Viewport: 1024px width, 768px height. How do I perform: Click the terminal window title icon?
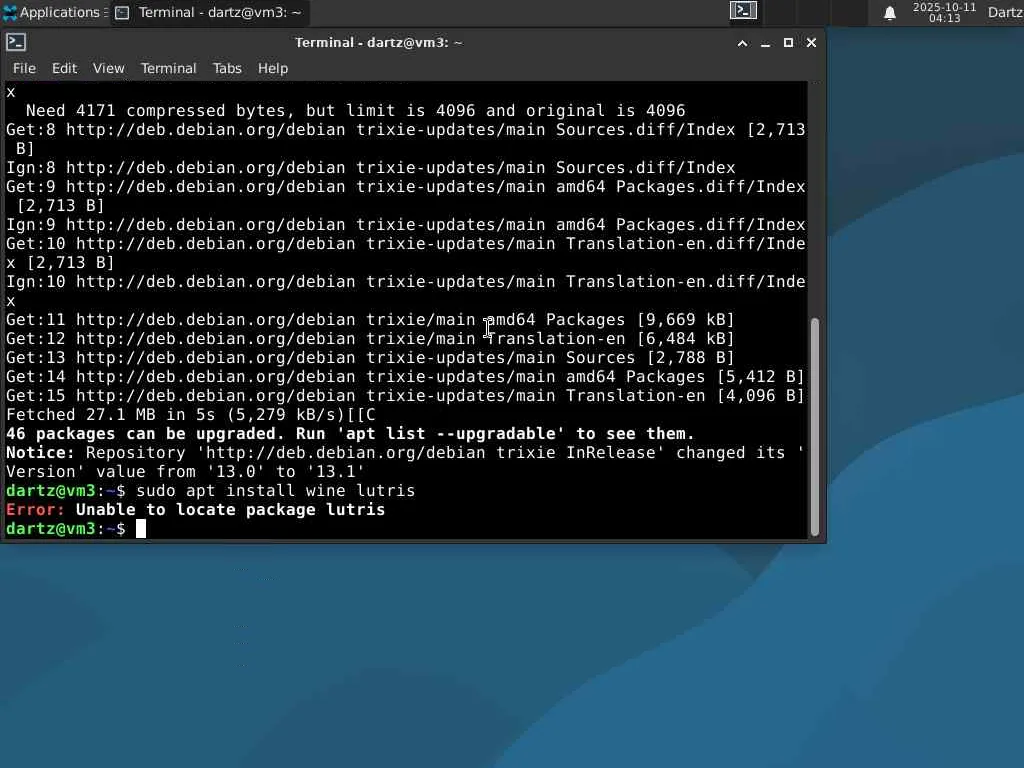[x=16, y=42]
